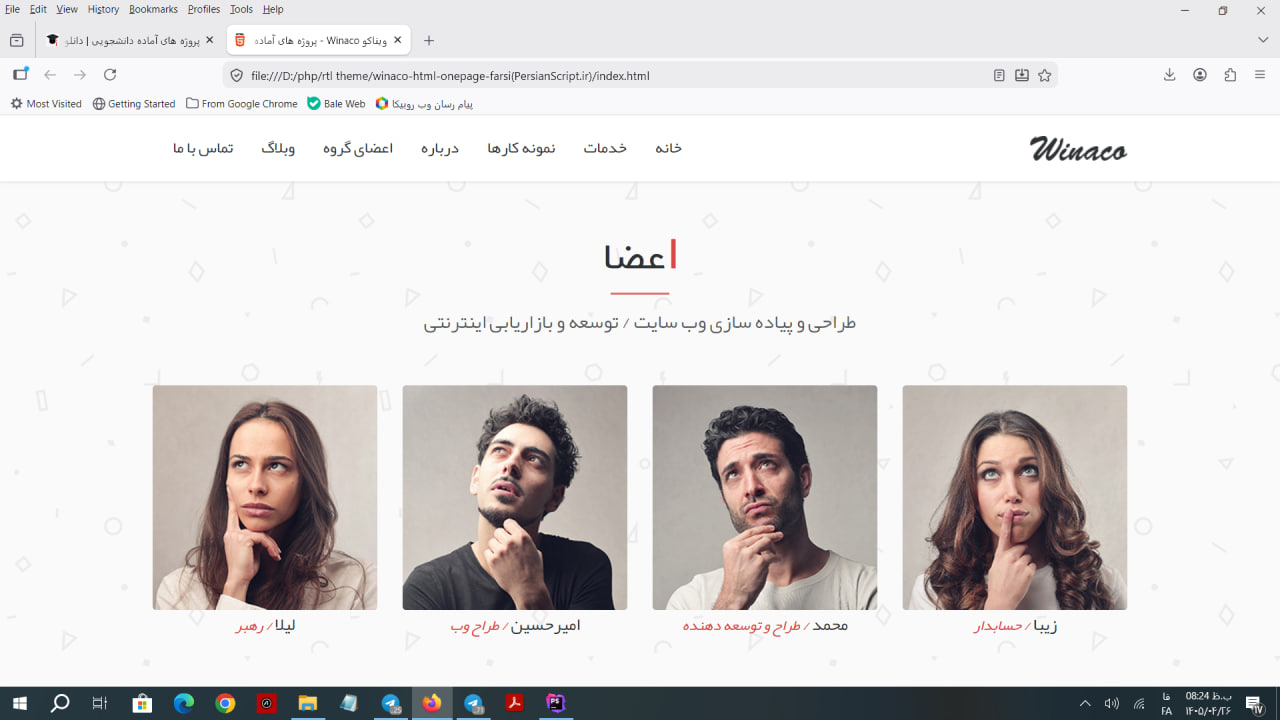Screen dimensions: 1280x720
Task: Click the tracking protection shield icon
Action: pyautogui.click(x=237, y=75)
